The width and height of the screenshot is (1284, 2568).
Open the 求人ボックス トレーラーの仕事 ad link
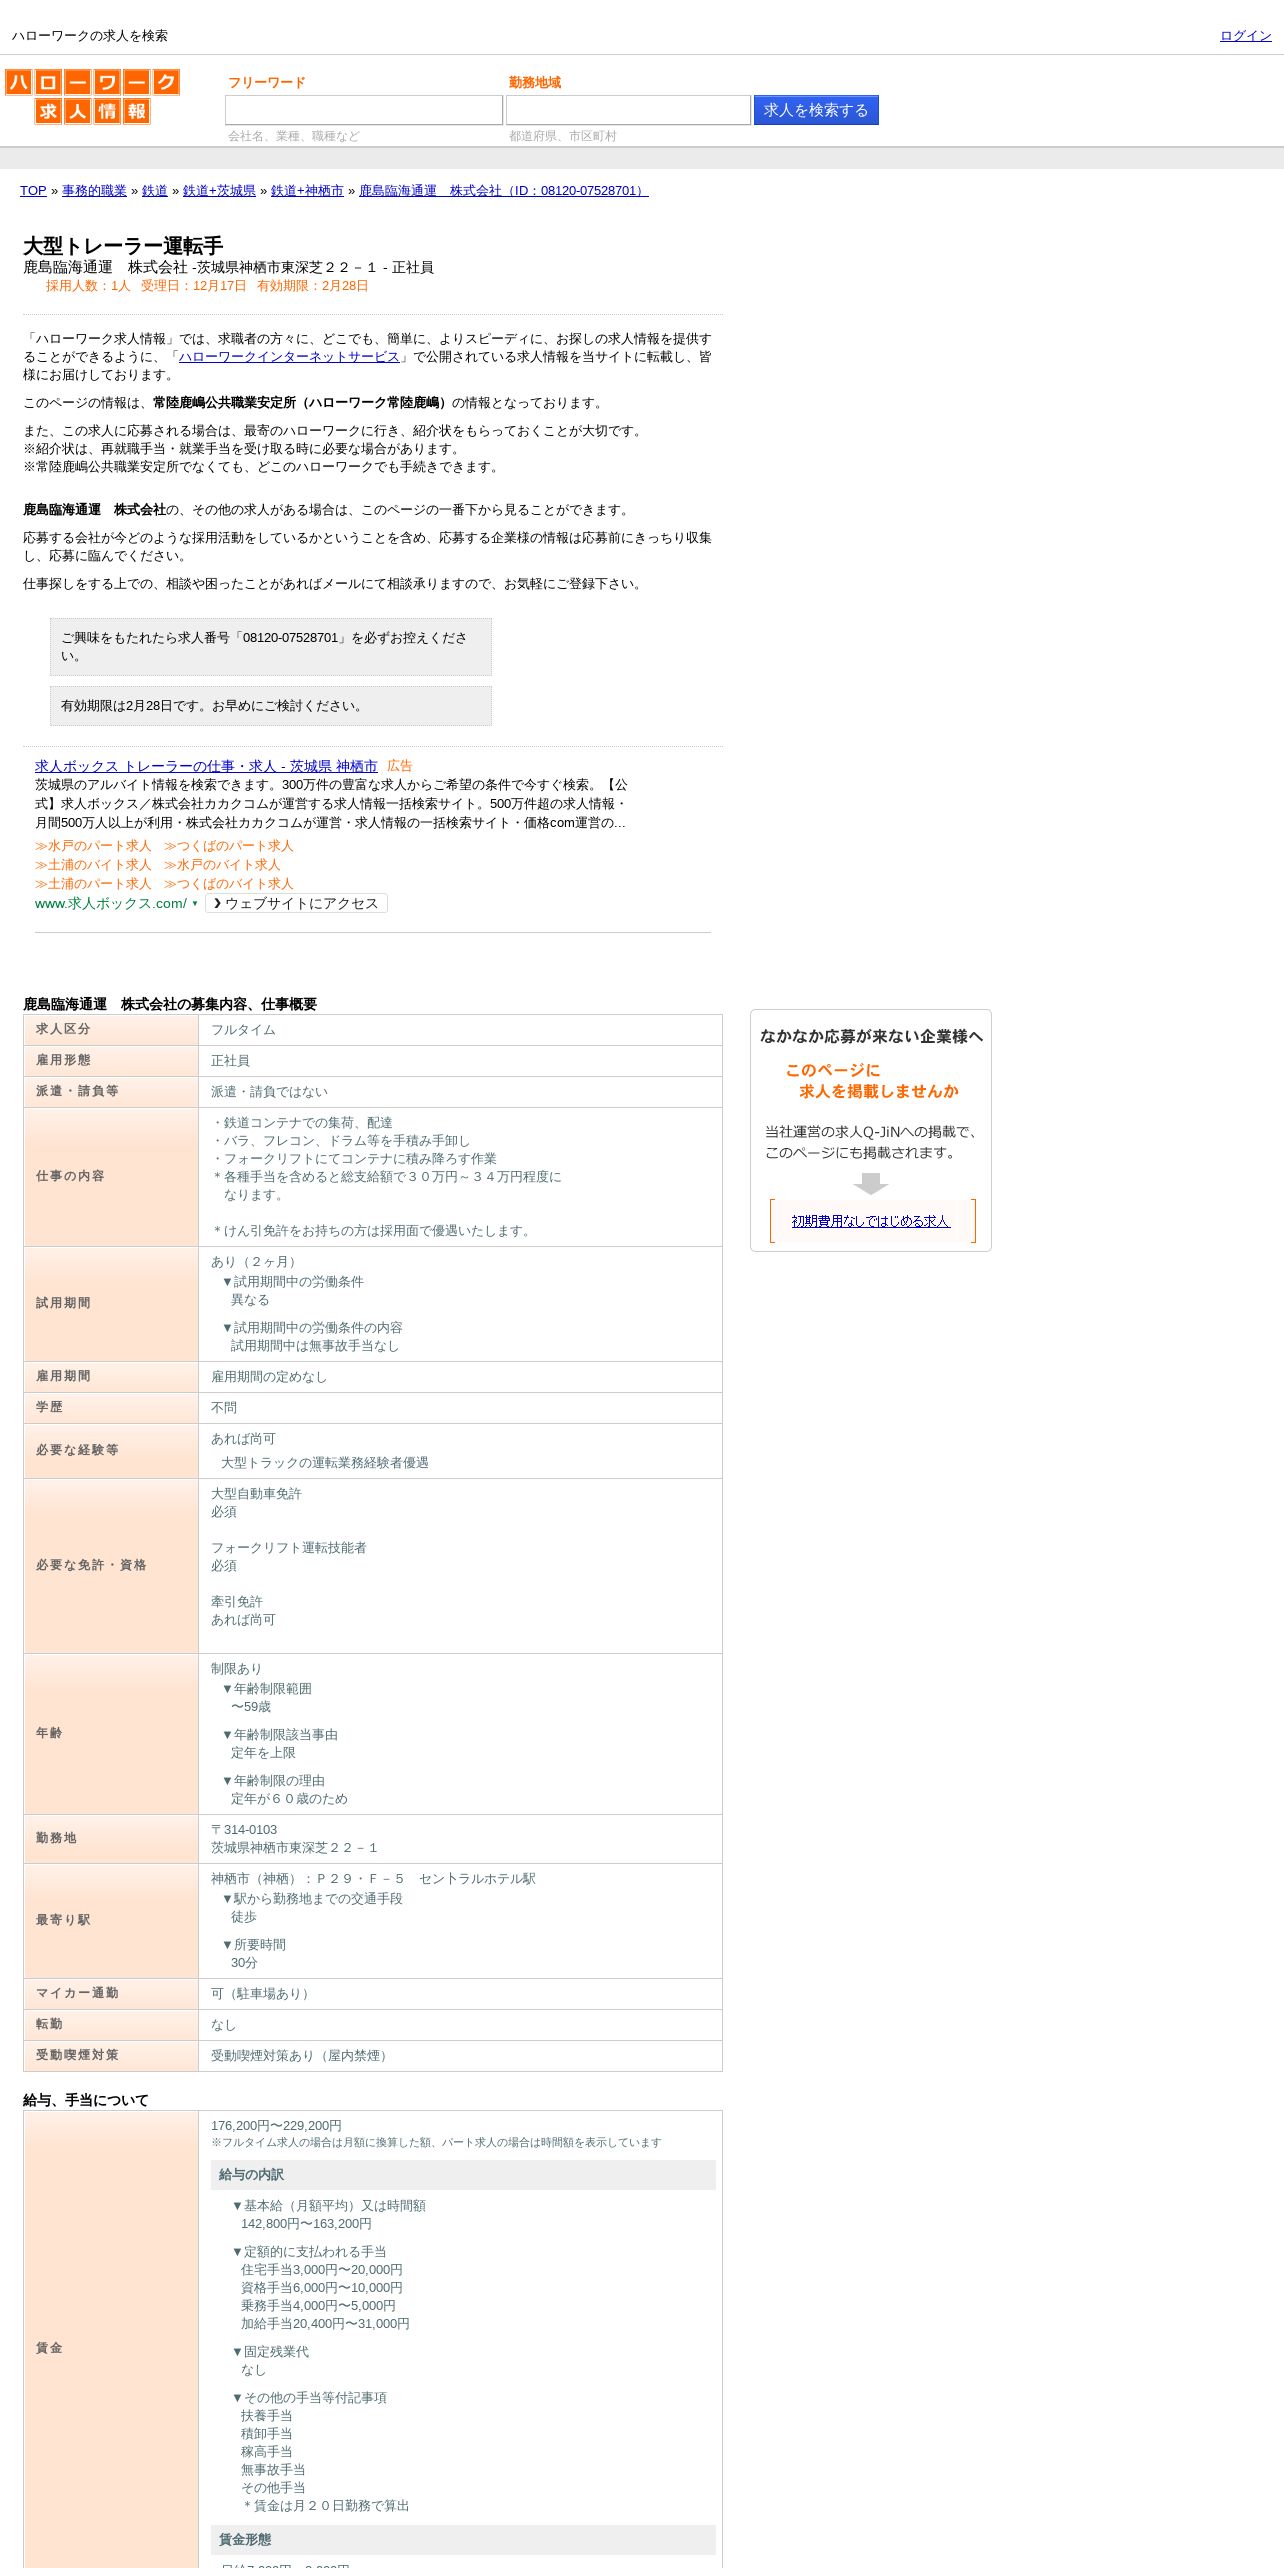[x=206, y=766]
